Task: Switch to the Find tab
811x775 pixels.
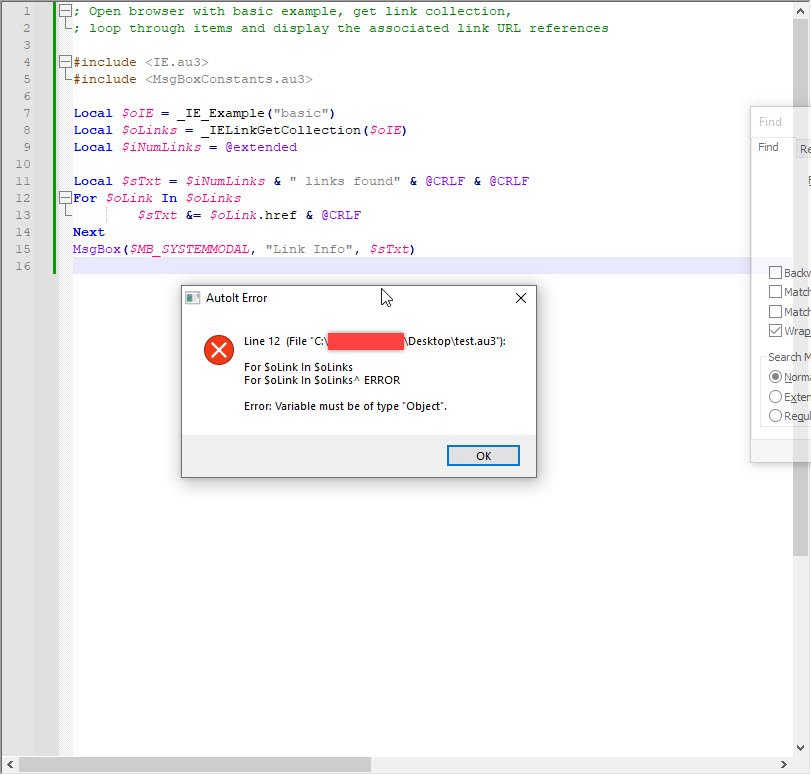Action: (768, 147)
